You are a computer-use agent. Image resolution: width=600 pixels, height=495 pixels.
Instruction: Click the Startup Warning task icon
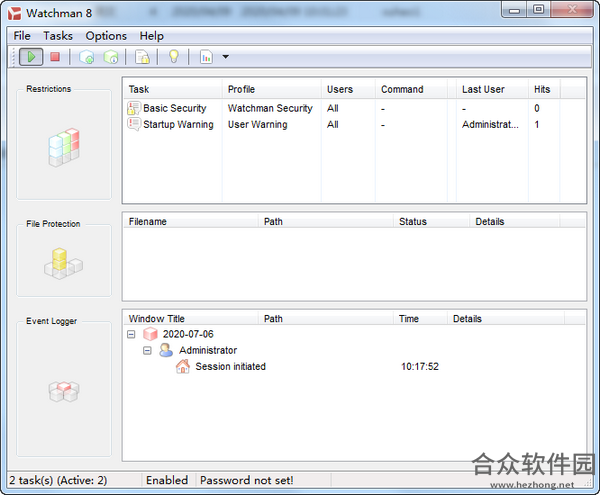[134, 124]
